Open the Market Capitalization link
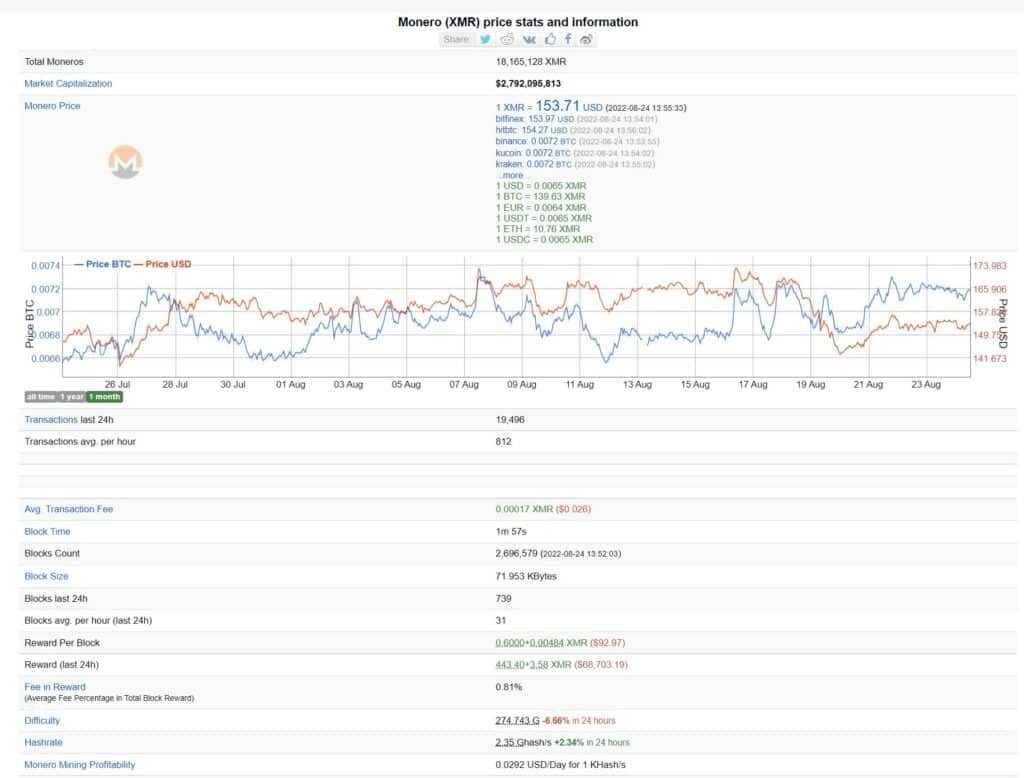 [69, 84]
